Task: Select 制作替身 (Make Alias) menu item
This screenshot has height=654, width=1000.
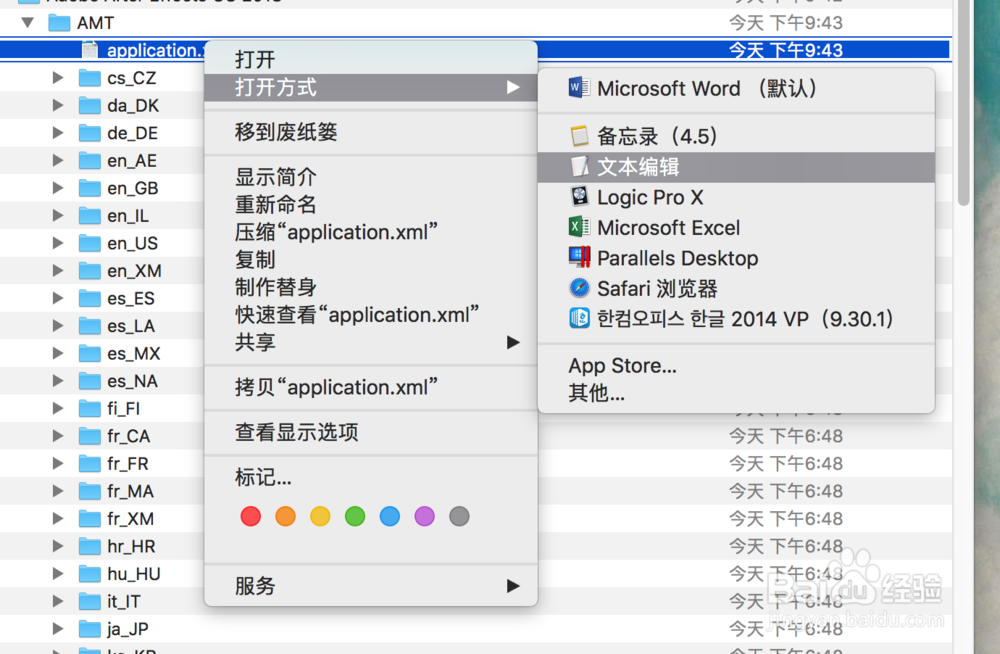Action: coord(371,287)
